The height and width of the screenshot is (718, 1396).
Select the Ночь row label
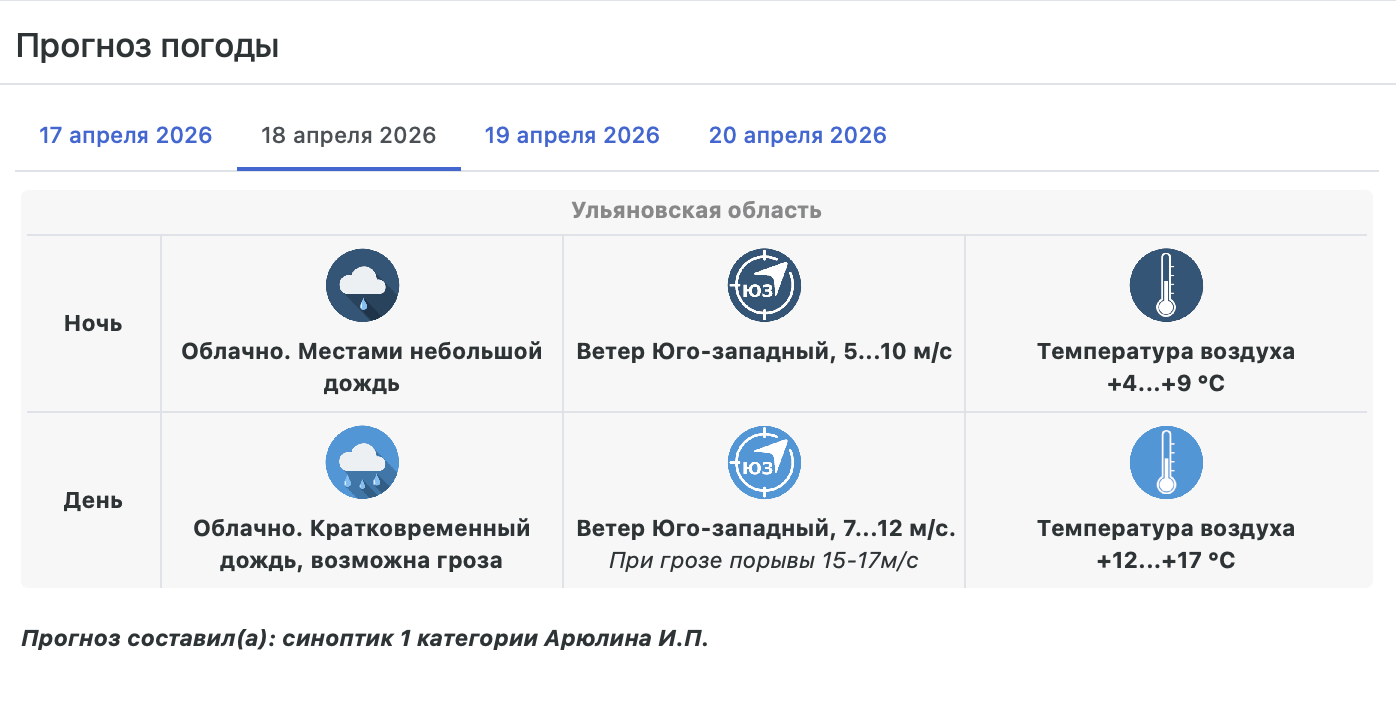[x=93, y=324]
